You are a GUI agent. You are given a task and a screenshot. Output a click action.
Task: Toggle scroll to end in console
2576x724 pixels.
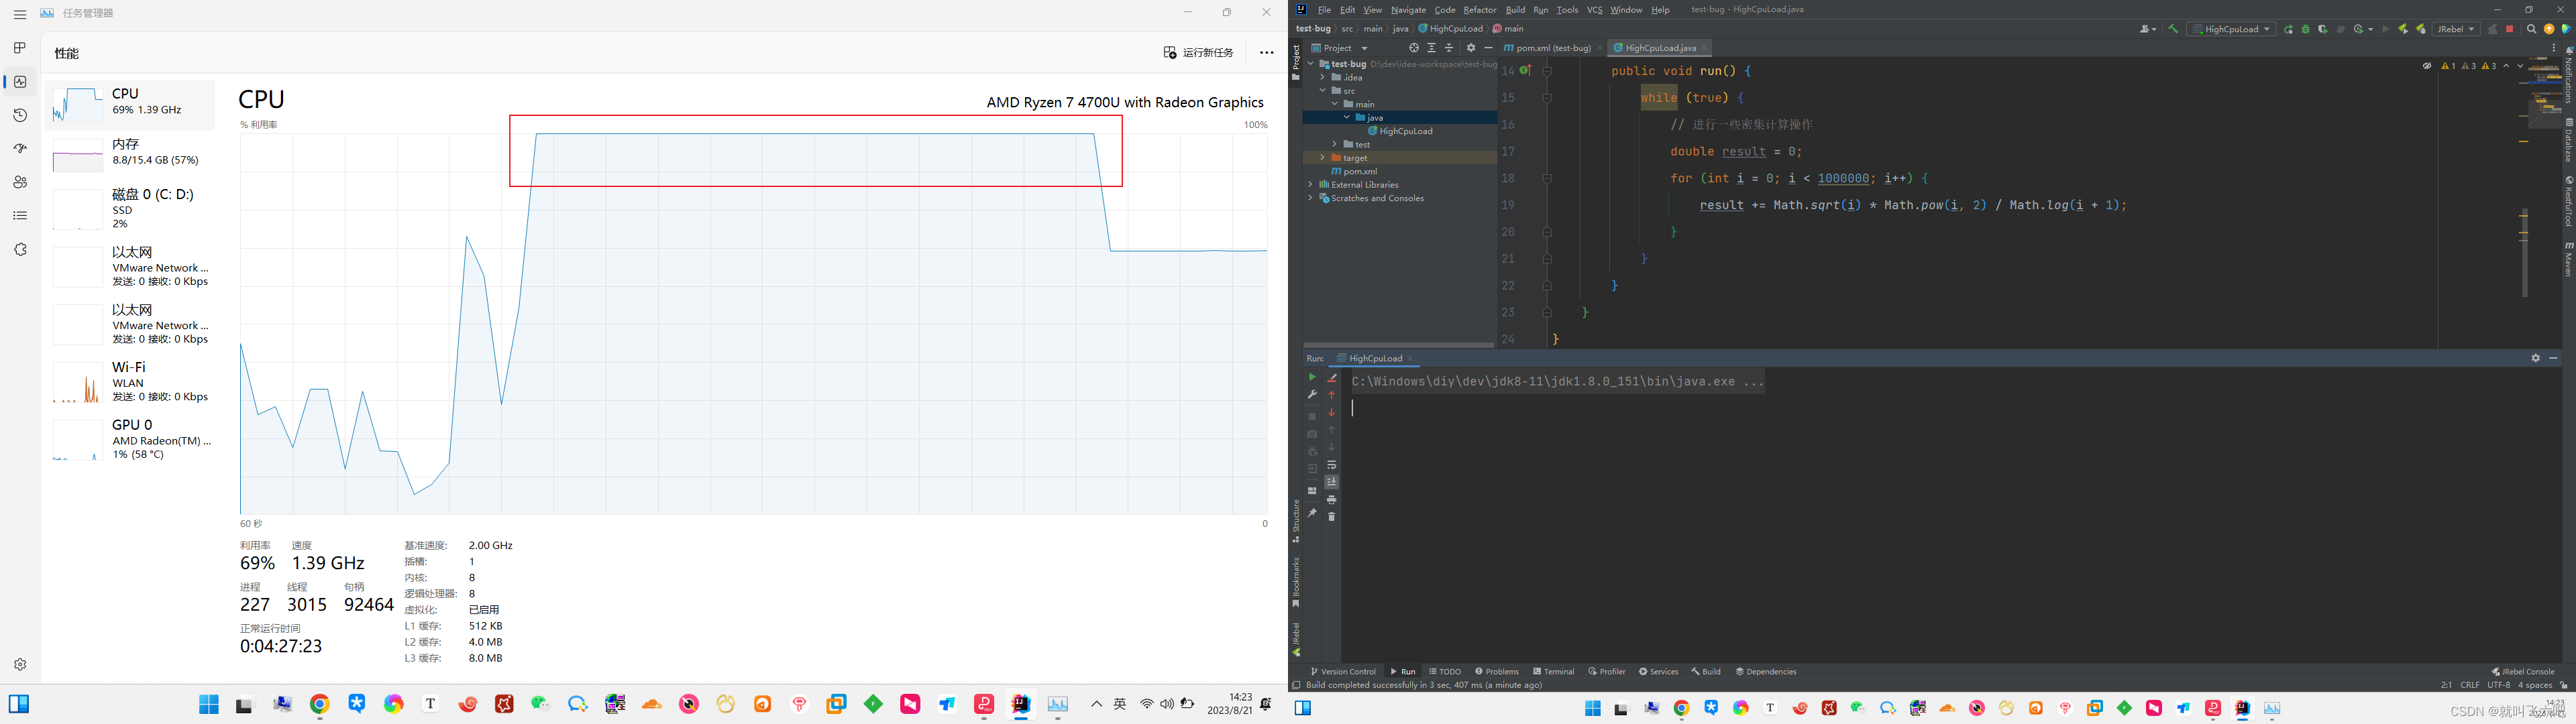[x=1331, y=482]
